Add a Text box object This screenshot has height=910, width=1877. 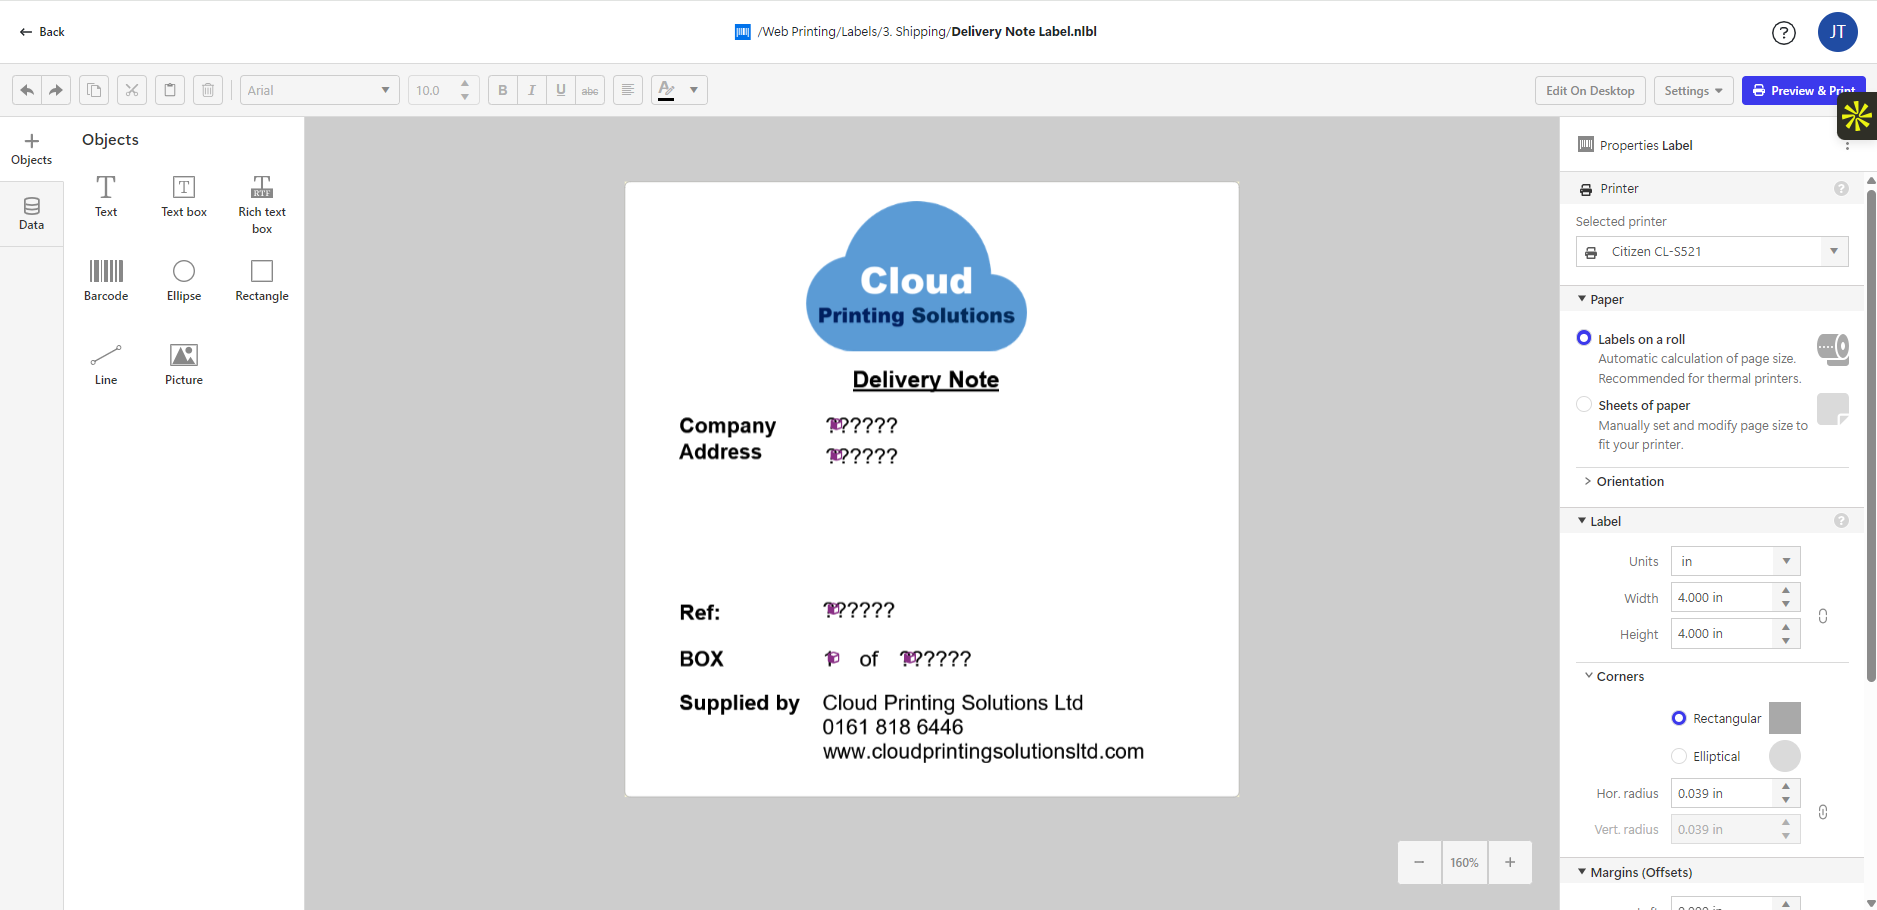tap(184, 196)
